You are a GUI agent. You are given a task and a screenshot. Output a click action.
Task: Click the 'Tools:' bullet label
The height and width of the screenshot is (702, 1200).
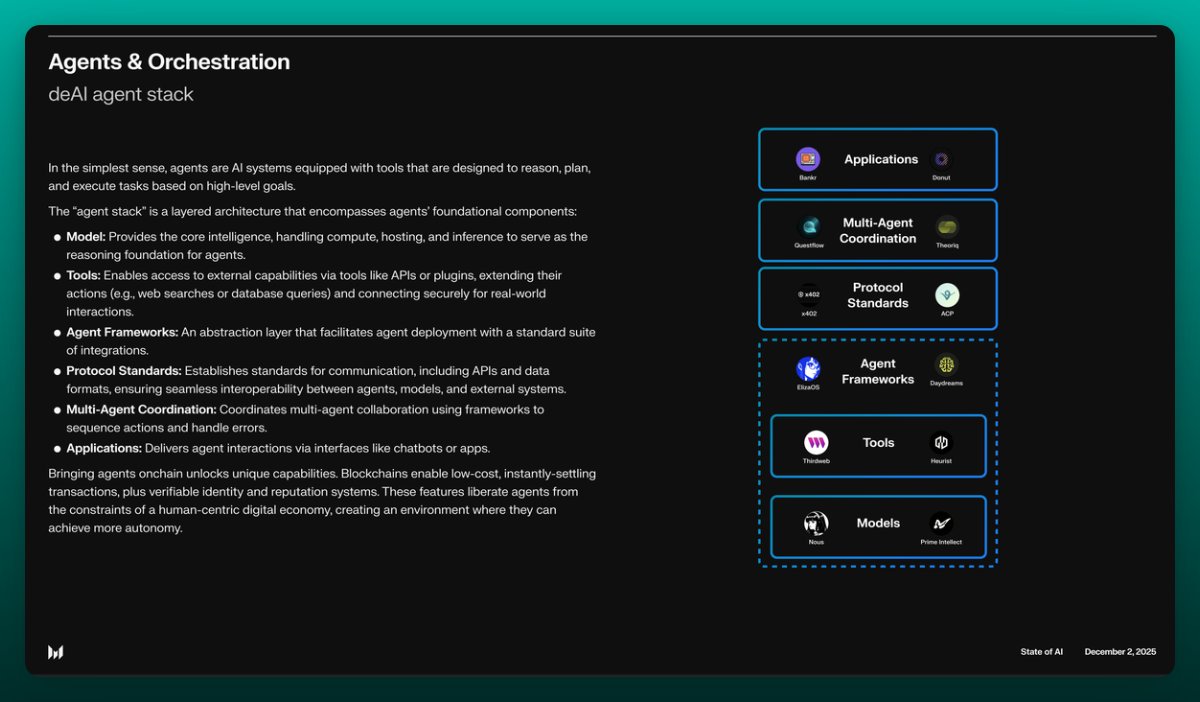point(84,275)
